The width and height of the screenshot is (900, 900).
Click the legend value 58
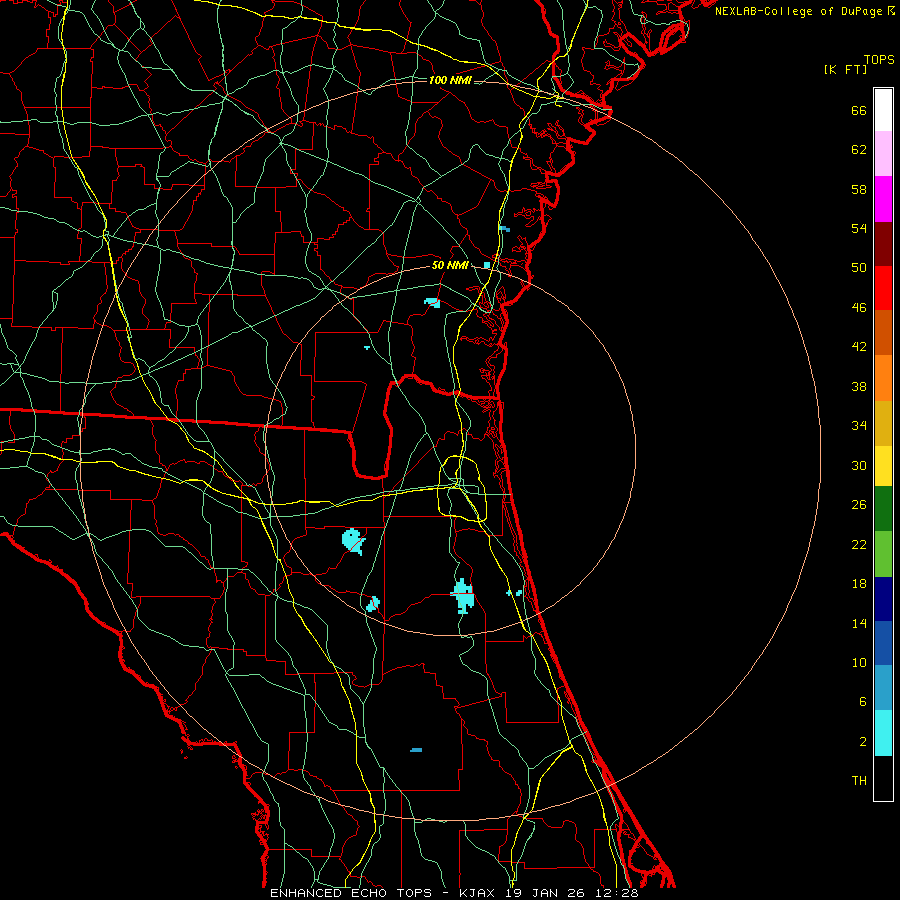pos(859,189)
